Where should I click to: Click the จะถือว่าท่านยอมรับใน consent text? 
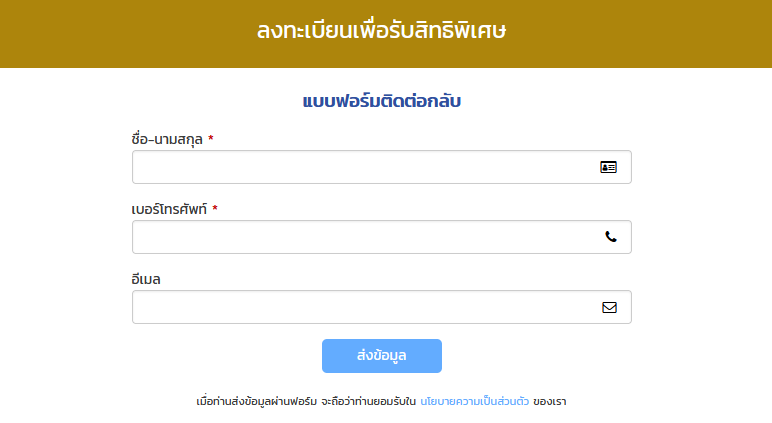click(368, 401)
